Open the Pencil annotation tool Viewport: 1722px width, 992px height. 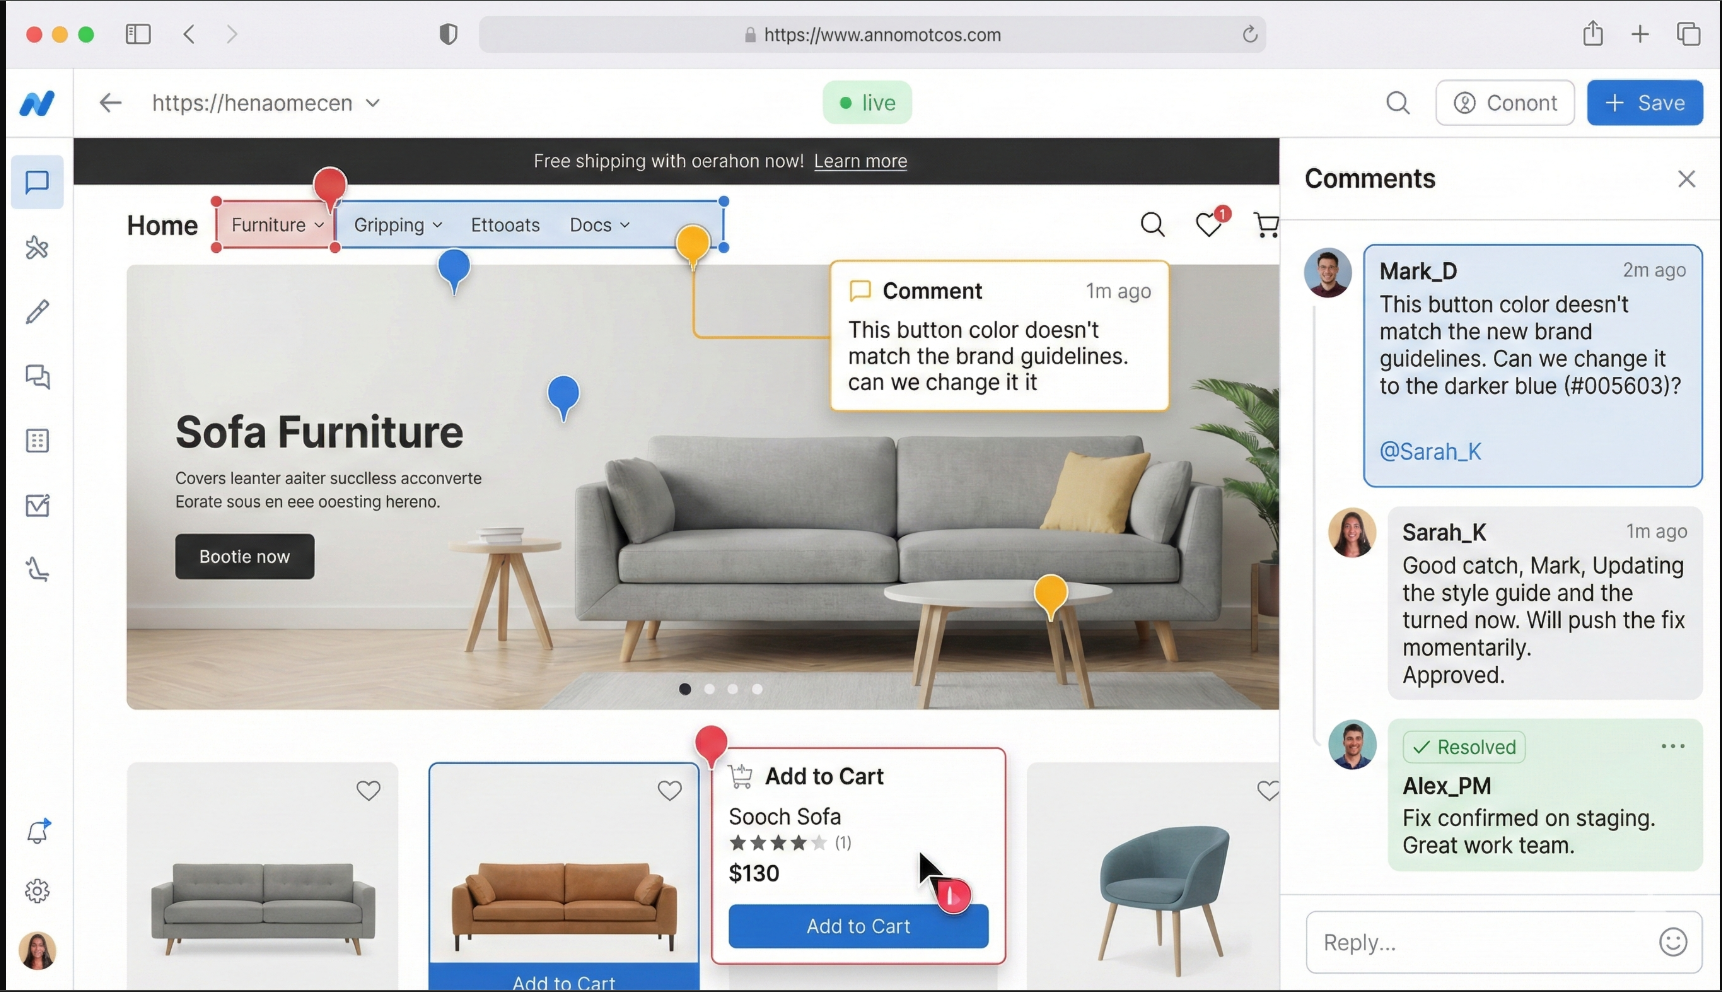click(x=37, y=312)
